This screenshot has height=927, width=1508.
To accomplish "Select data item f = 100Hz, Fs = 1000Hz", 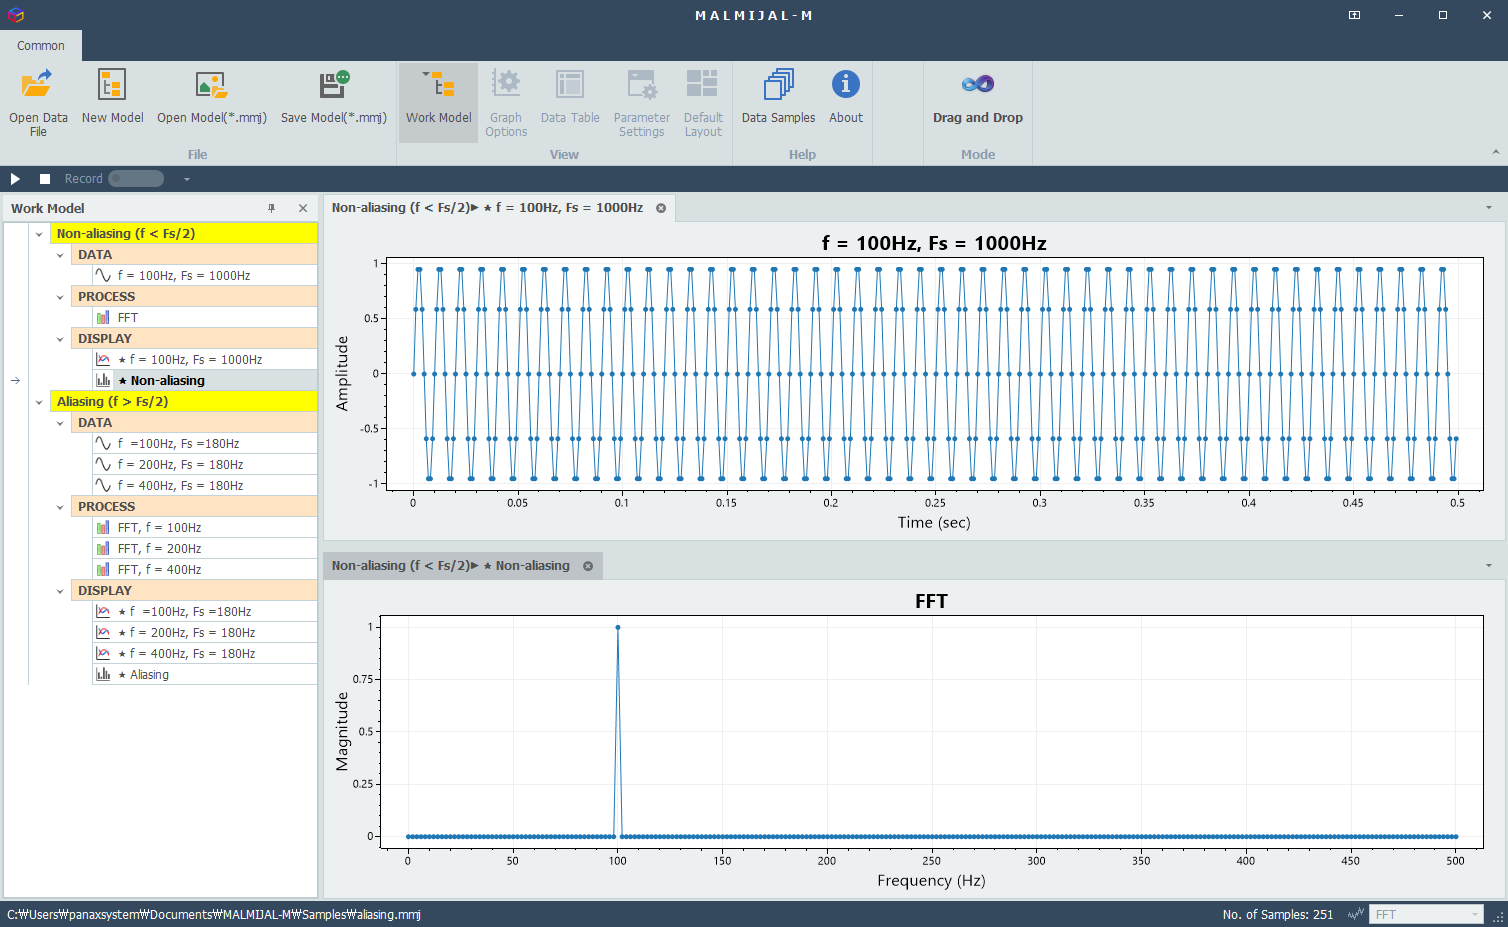I will (204, 275).
